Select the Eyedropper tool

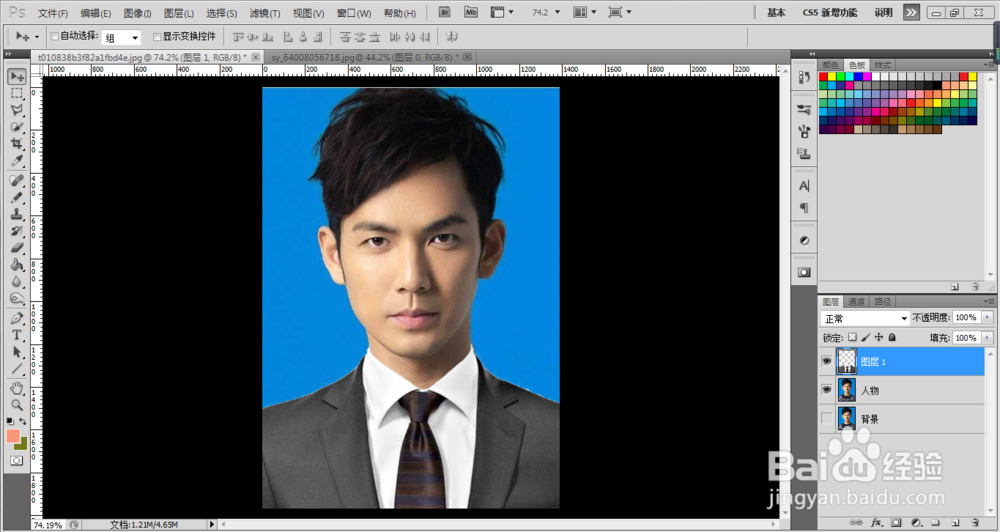tap(17, 160)
